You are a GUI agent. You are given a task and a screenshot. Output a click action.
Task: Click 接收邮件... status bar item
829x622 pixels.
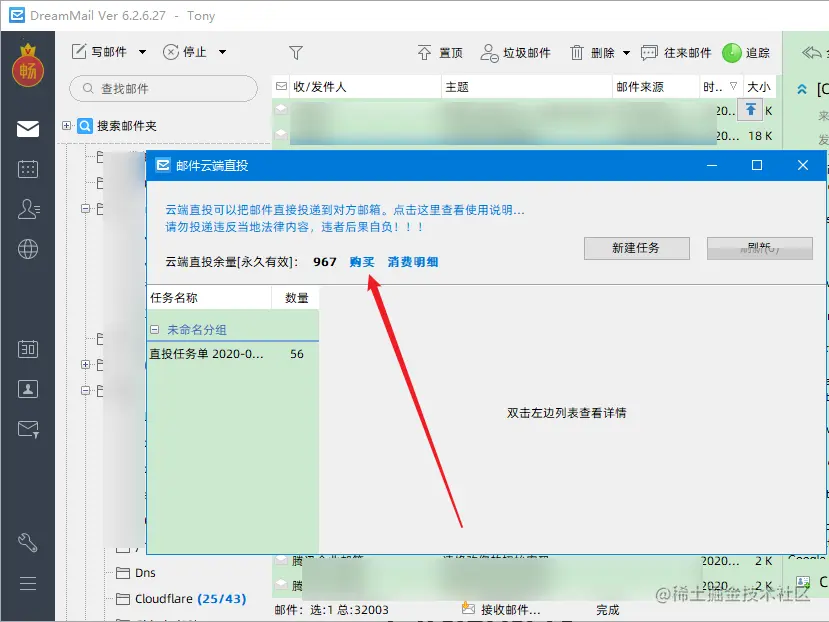coord(501,609)
